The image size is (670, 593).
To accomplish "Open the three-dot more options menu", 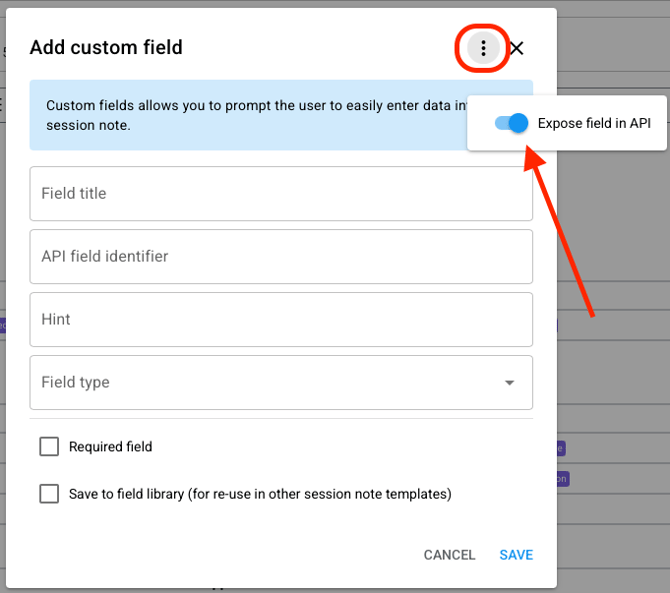I will coord(483,48).
